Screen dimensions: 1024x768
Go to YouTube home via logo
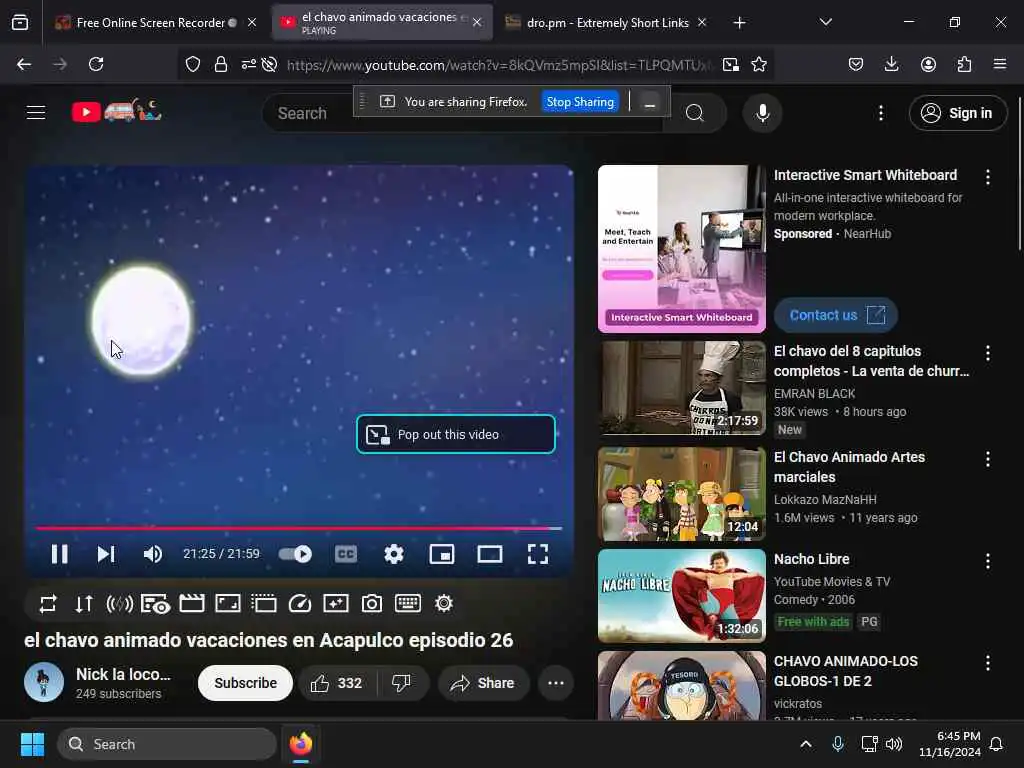[117, 112]
